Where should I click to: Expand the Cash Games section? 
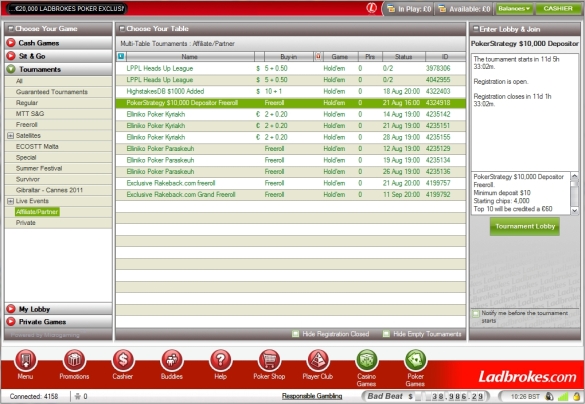point(58,43)
